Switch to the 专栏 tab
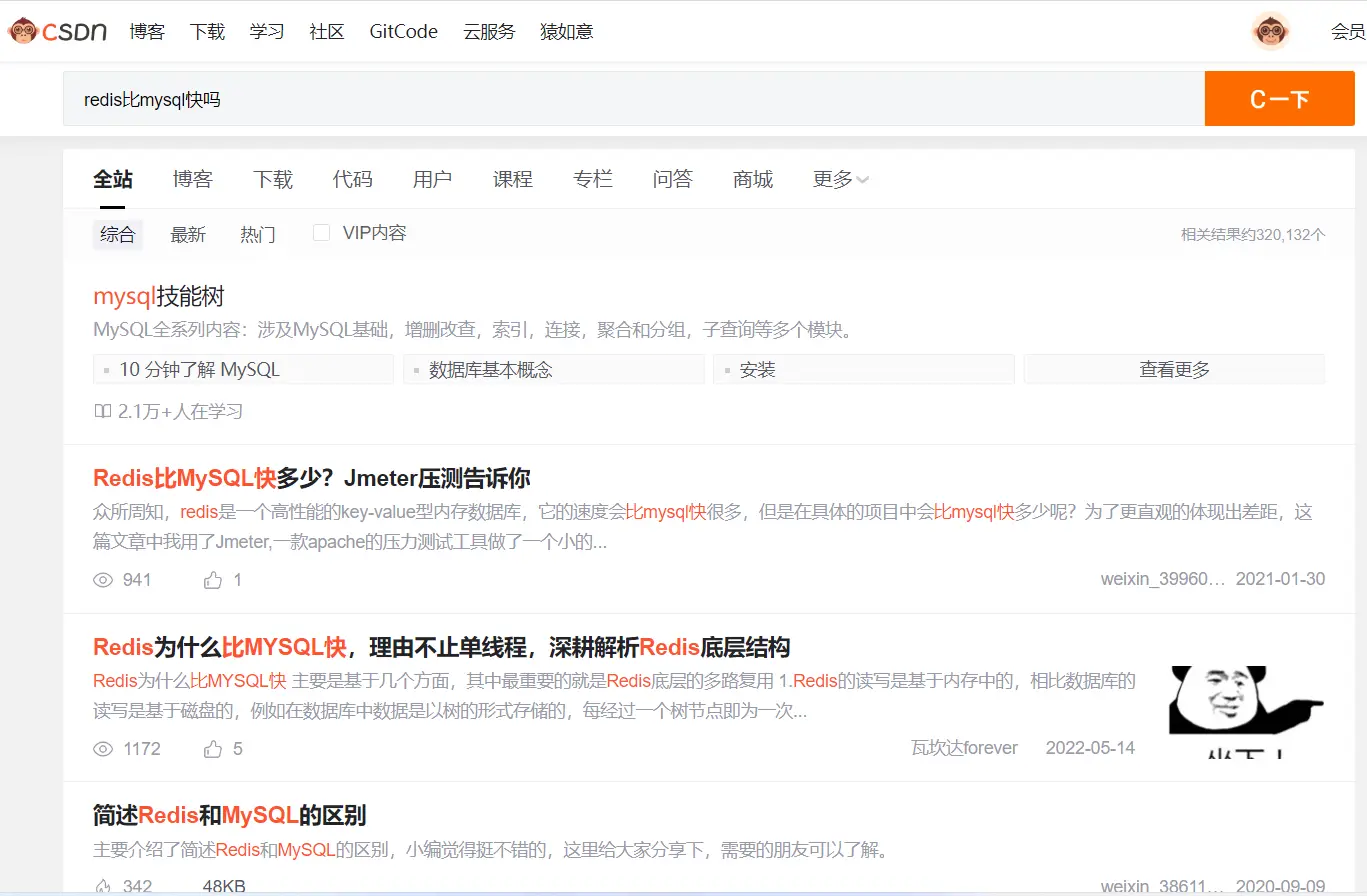 pos(593,179)
